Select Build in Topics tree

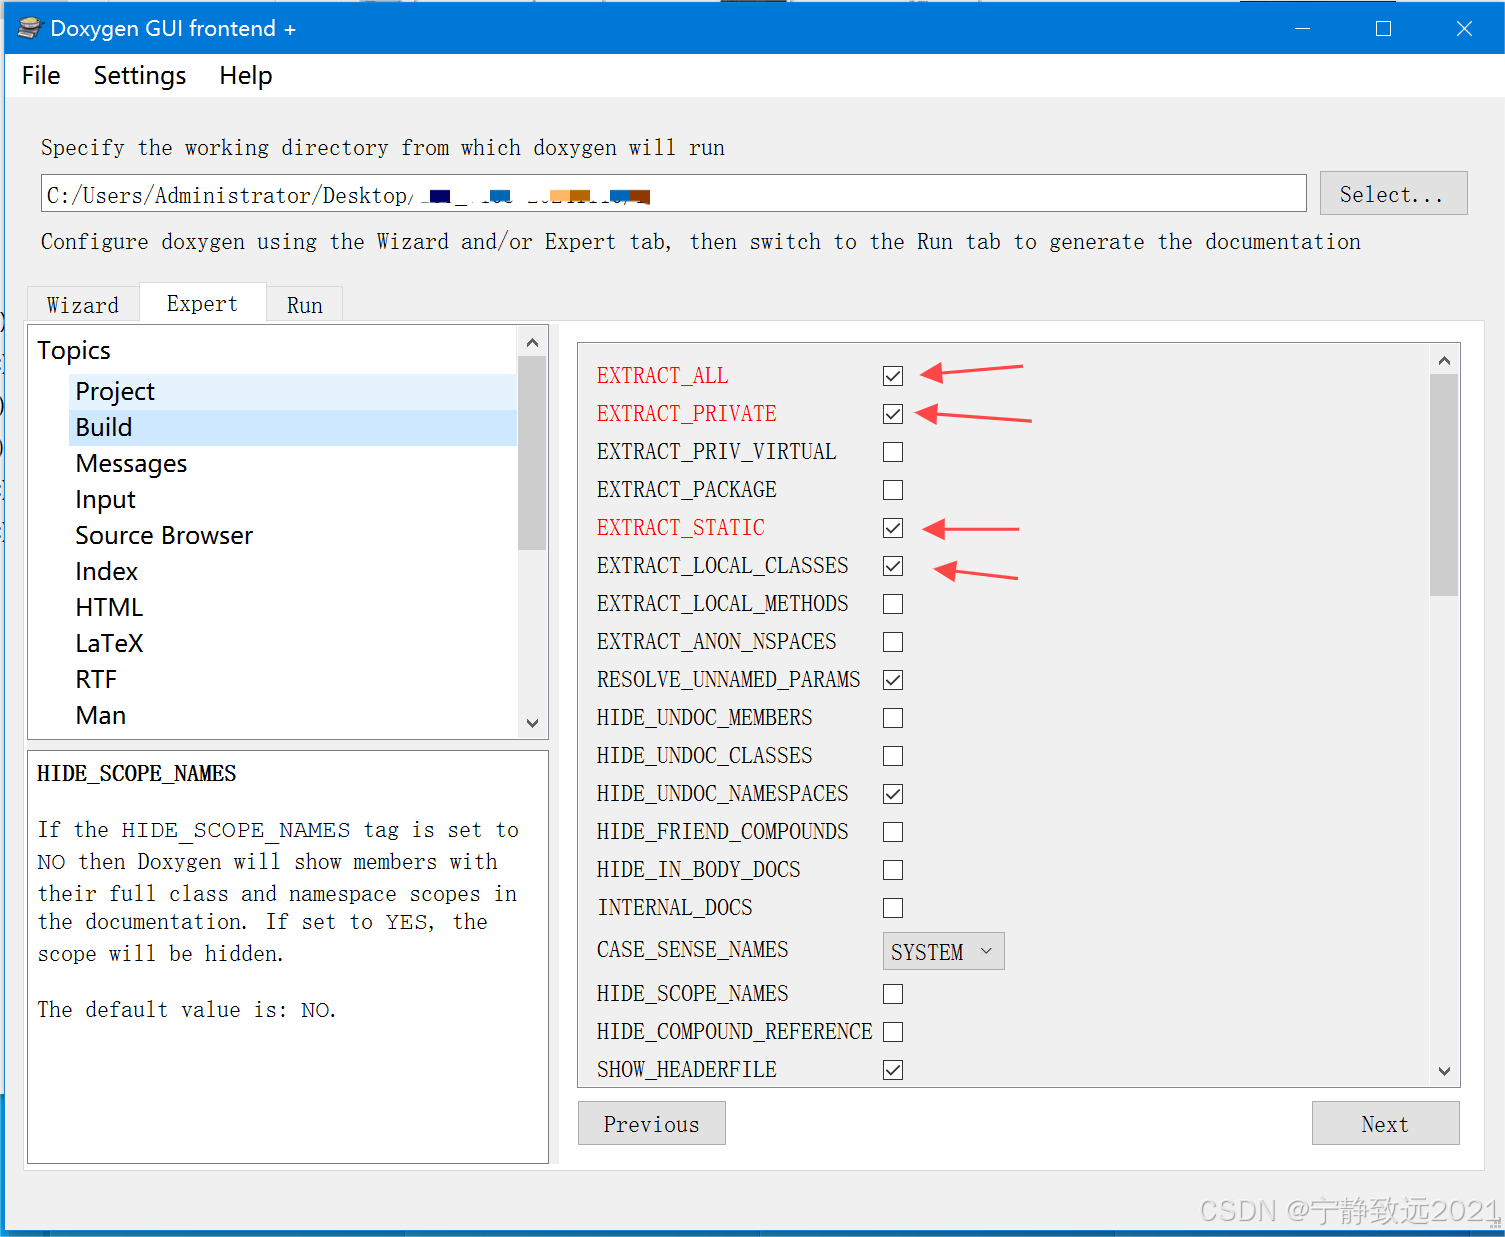pyautogui.click(x=293, y=428)
